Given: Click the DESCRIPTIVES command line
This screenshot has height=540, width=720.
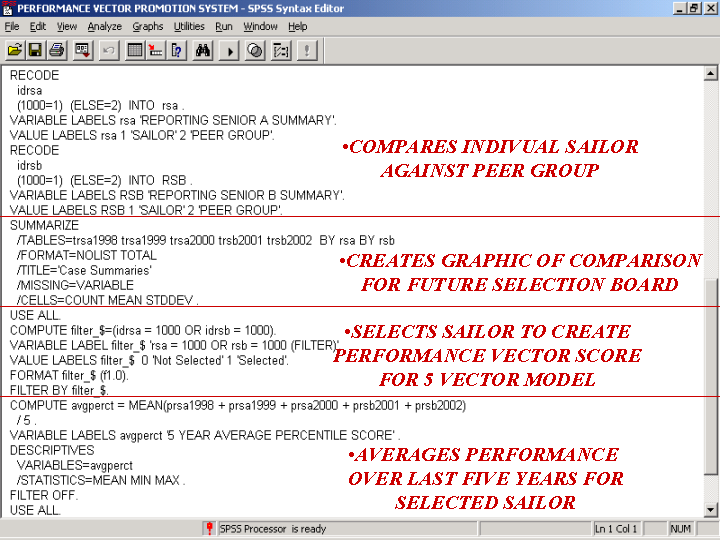Looking at the screenshot, I should click(x=52, y=450).
